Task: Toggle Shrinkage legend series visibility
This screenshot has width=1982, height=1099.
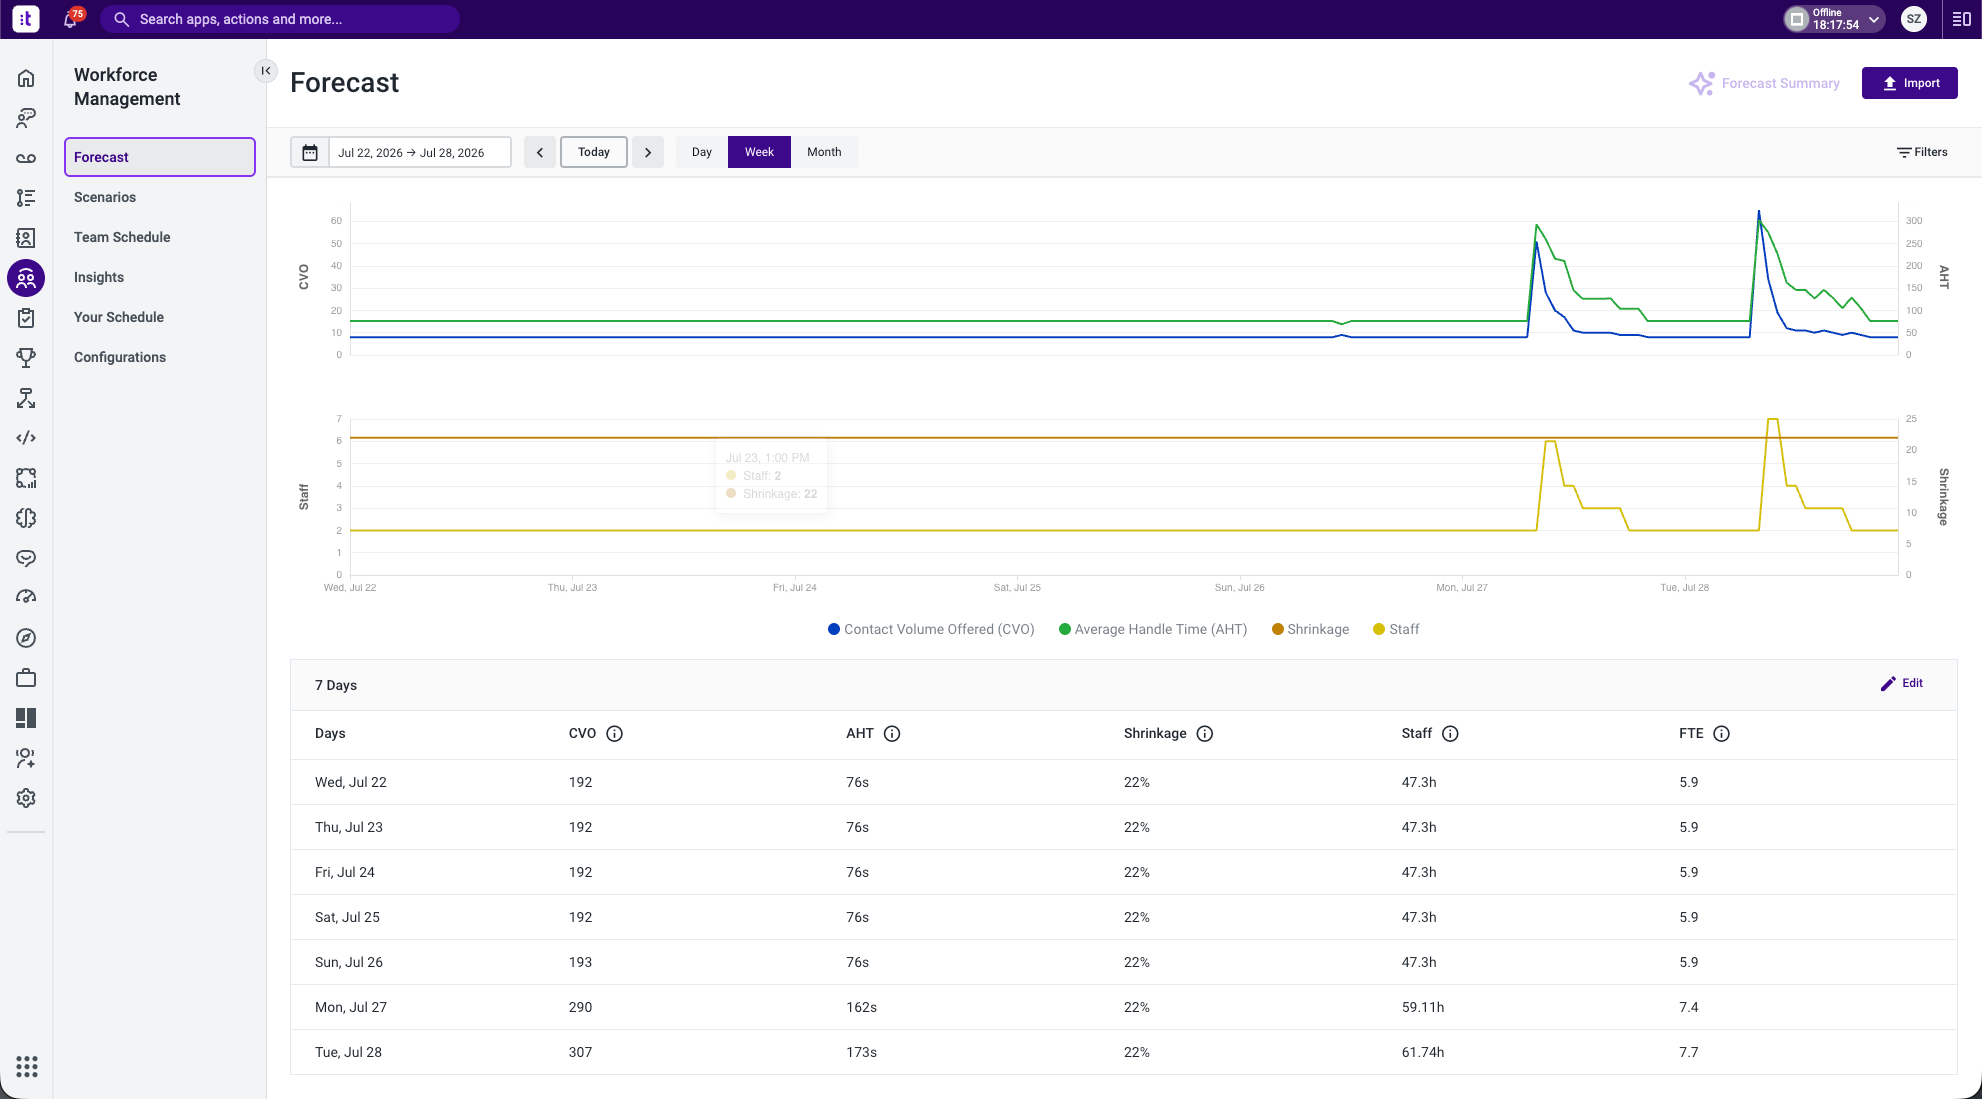Action: click(1310, 629)
